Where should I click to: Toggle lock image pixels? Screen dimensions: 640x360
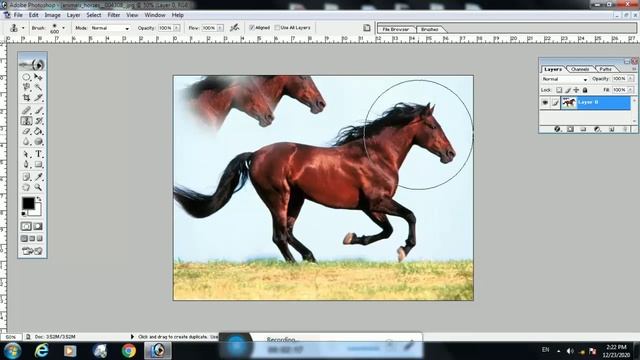coord(568,90)
